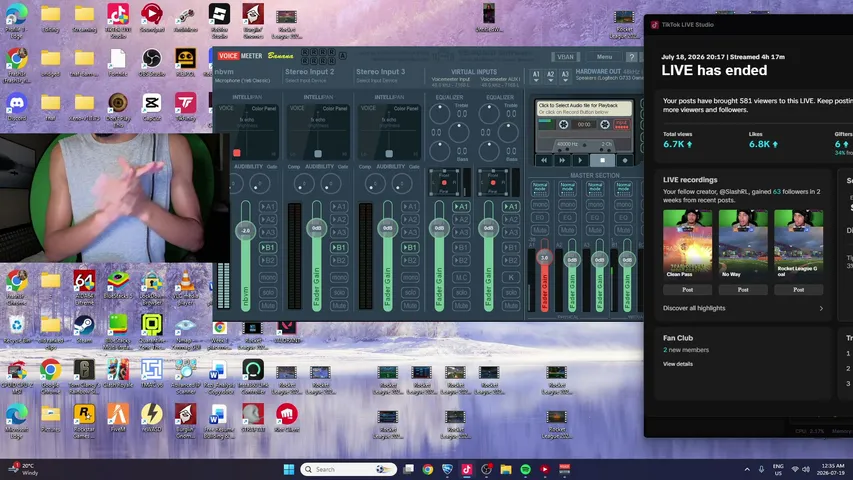Select the Riot Client desktop icon
Viewport: 853px width, 480px height.
point(287,419)
